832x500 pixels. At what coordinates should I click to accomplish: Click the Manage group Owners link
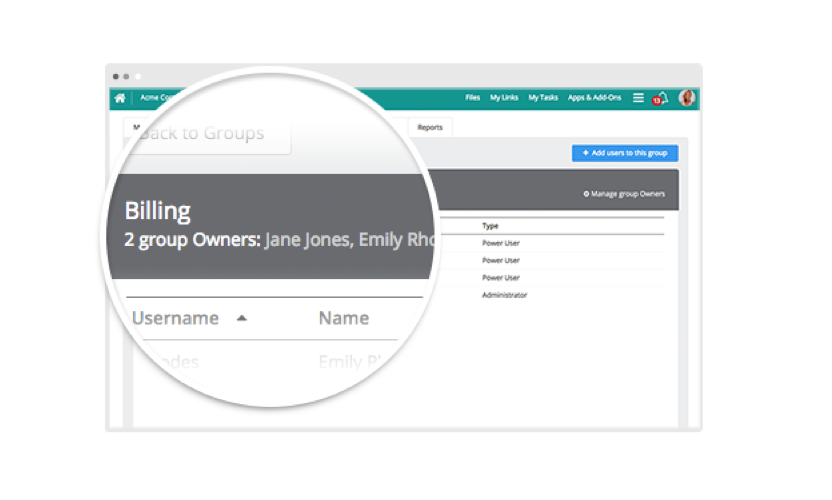tap(624, 193)
